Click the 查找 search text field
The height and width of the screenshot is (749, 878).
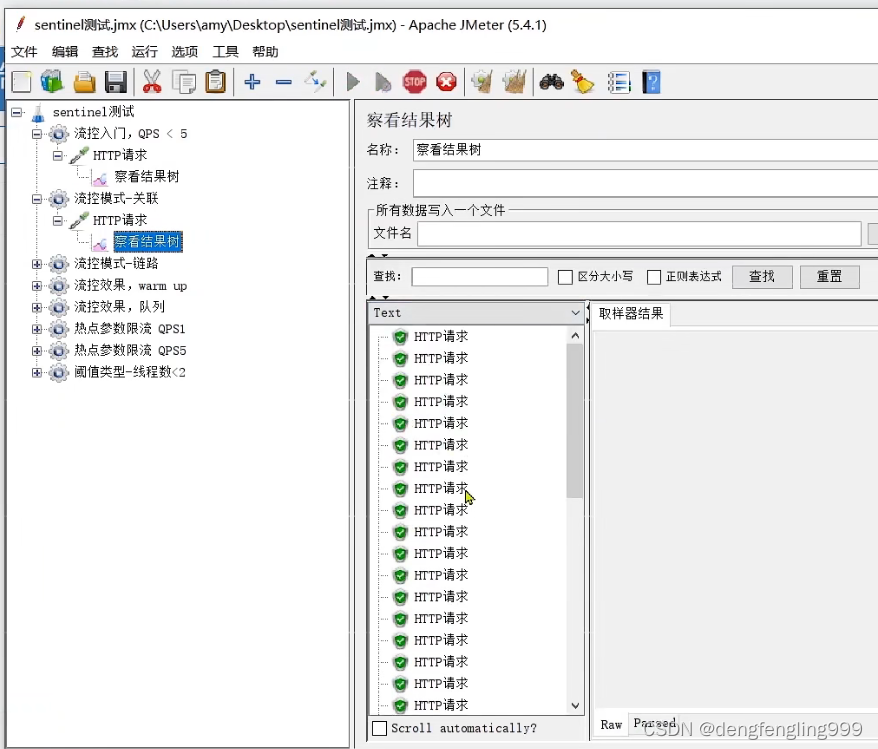click(x=479, y=277)
